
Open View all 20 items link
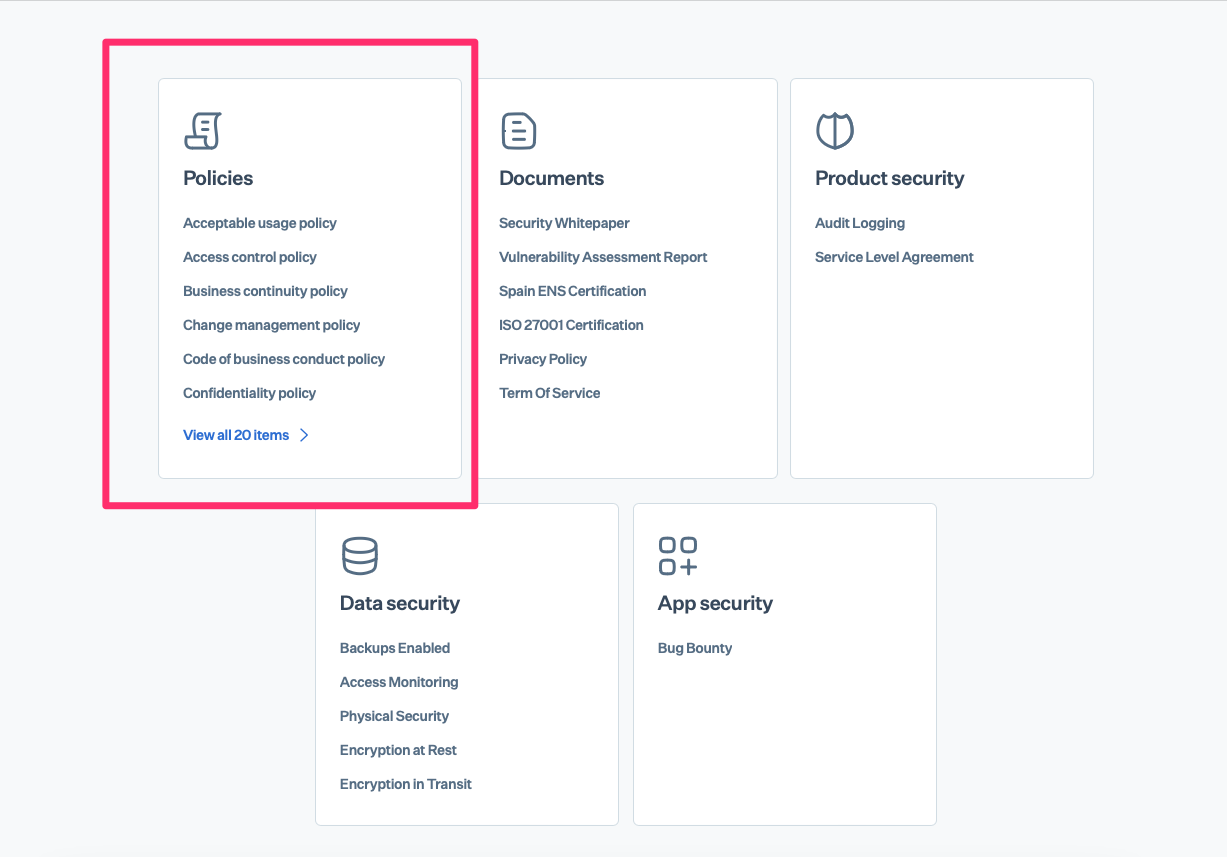[x=236, y=435]
